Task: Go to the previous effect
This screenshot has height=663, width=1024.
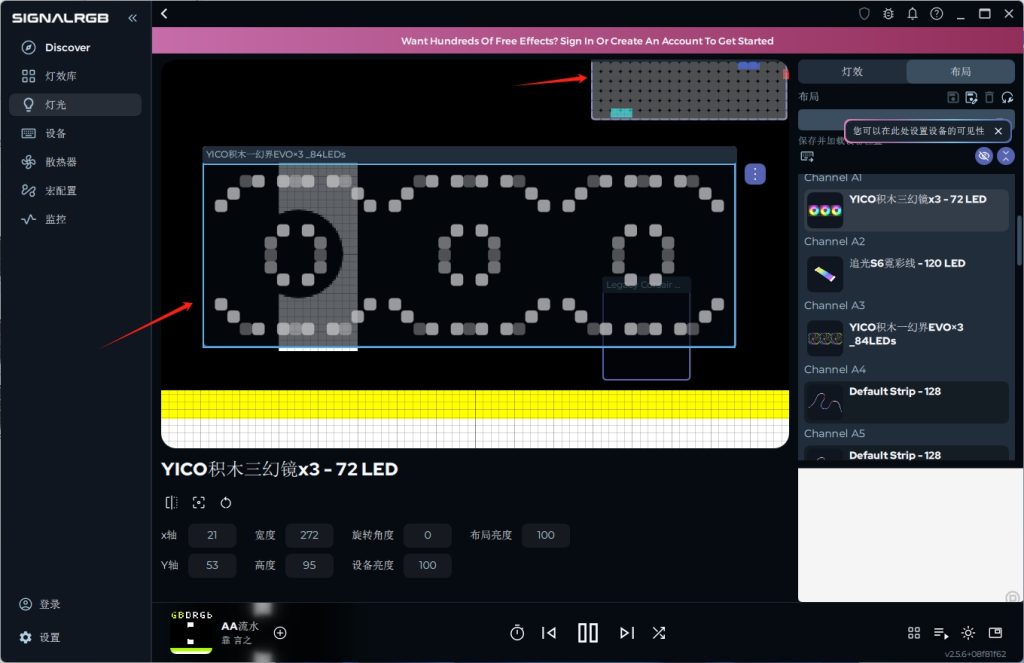Action: [x=549, y=632]
